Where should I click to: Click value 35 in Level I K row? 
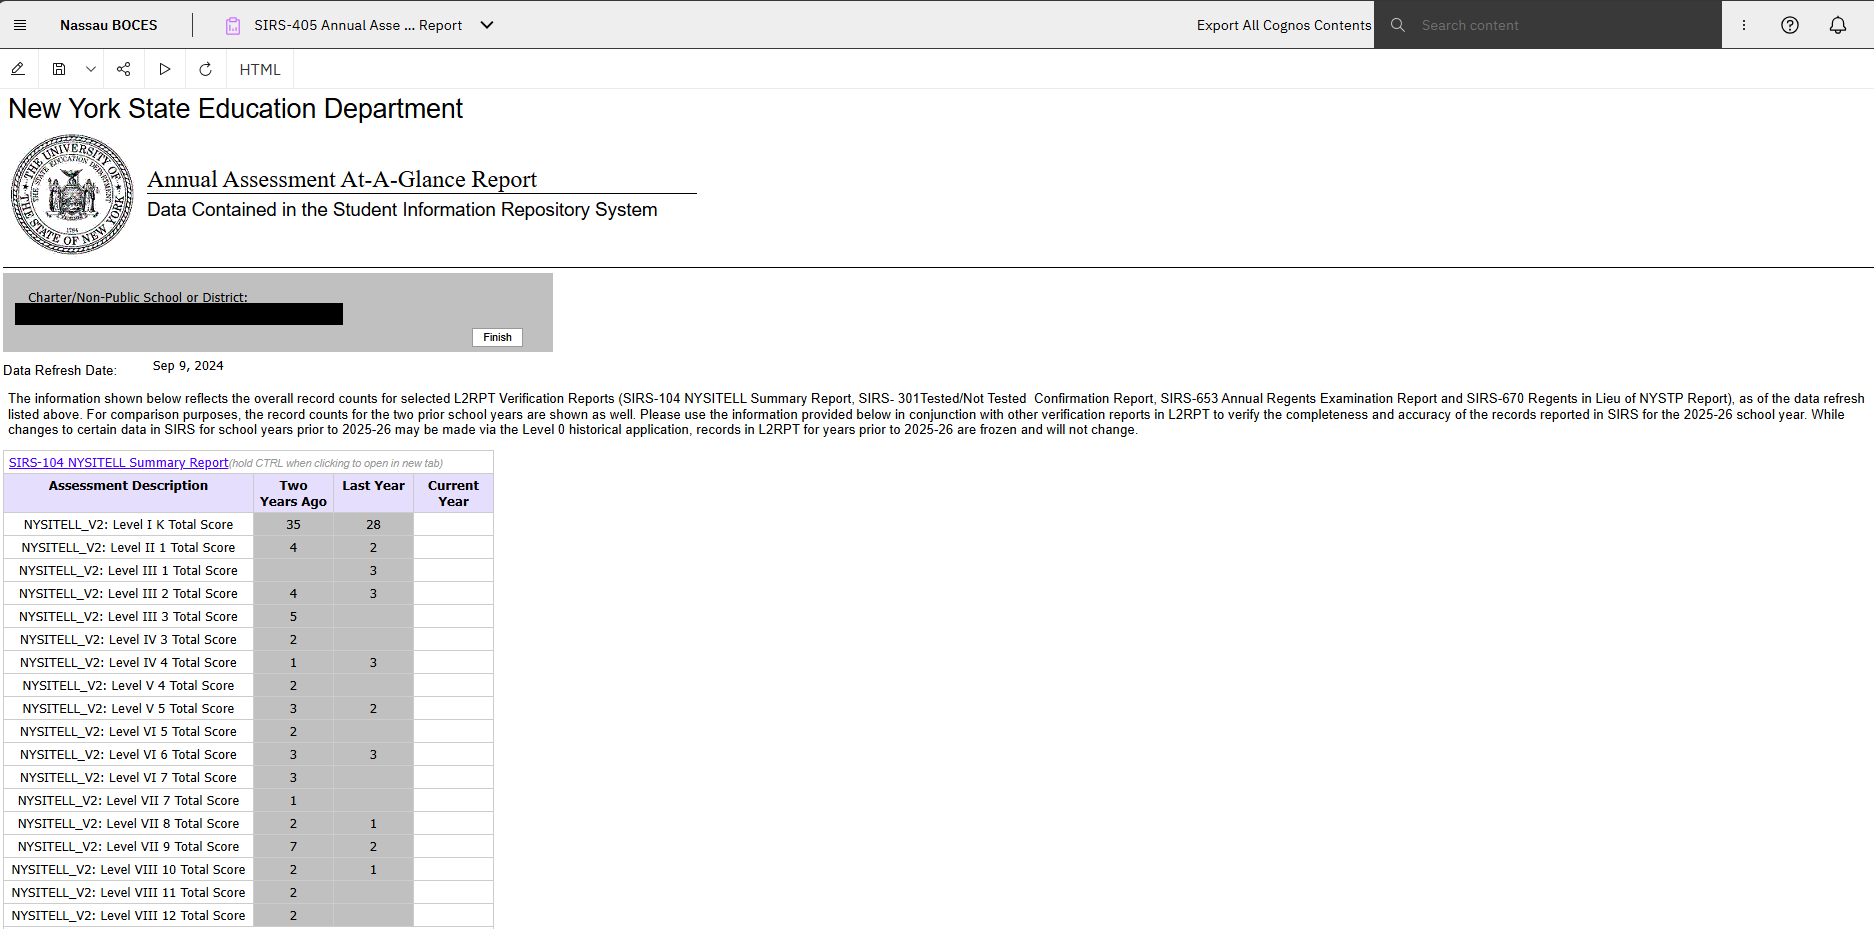[293, 524]
